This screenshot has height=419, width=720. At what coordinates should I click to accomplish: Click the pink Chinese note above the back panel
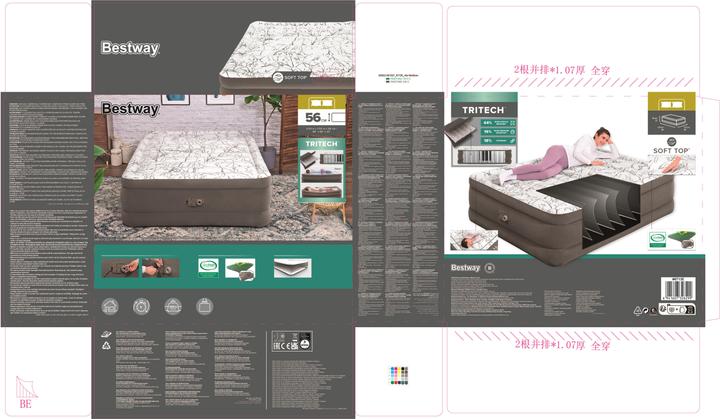tap(562, 70)
